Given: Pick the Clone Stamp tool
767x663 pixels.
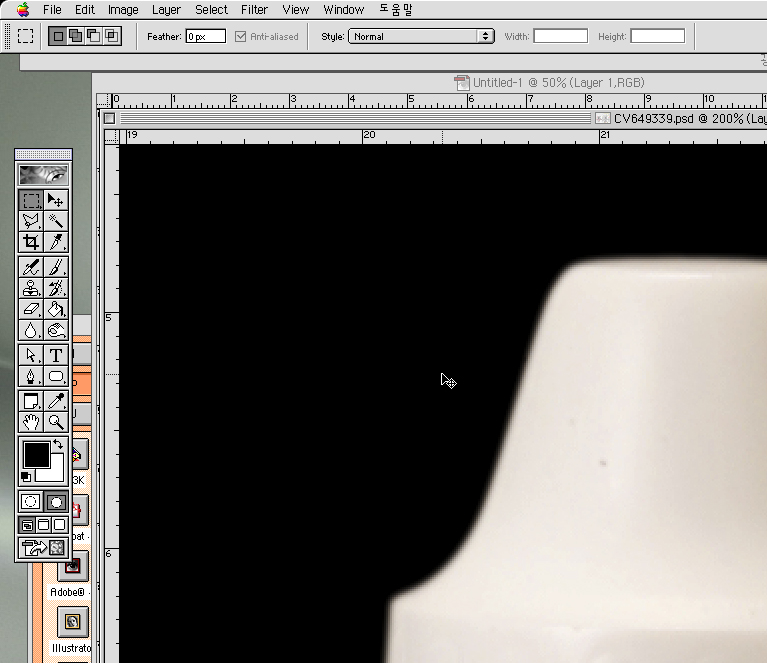Looking at the screenshot, I should click(31, 288).
